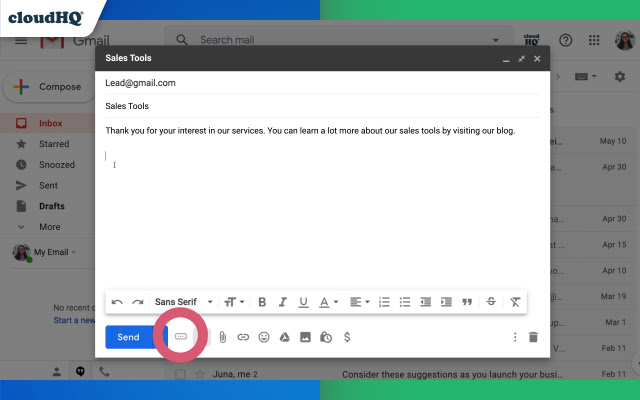Click into the email body text

[x=310, y=131]
